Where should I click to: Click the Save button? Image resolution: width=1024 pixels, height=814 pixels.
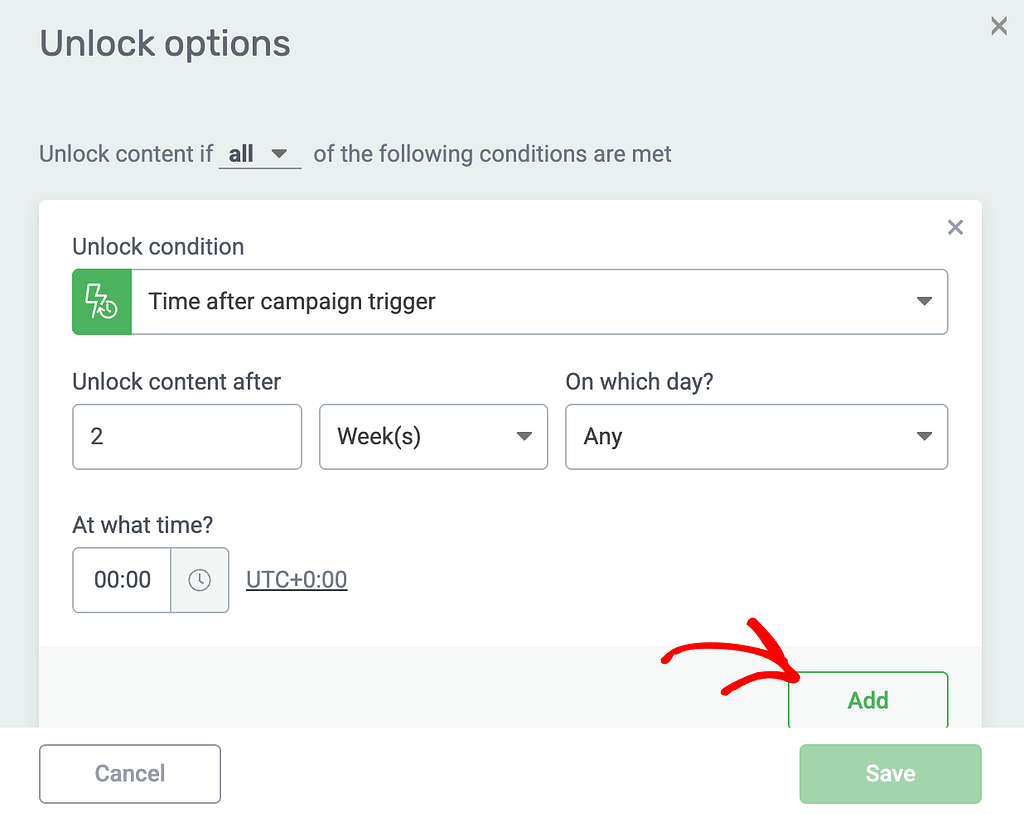[890, 773]
